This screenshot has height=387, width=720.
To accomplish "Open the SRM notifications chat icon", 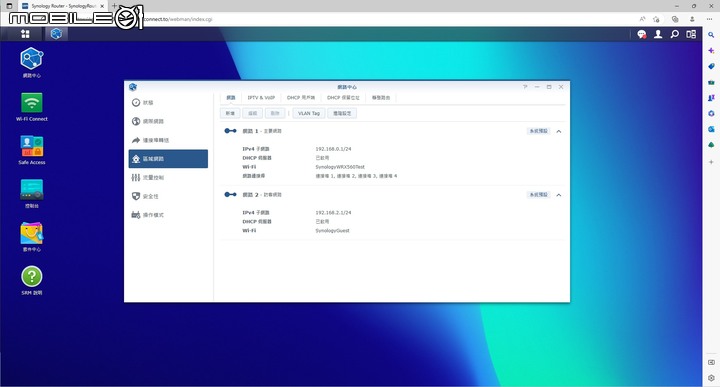I will click(641, 34).
